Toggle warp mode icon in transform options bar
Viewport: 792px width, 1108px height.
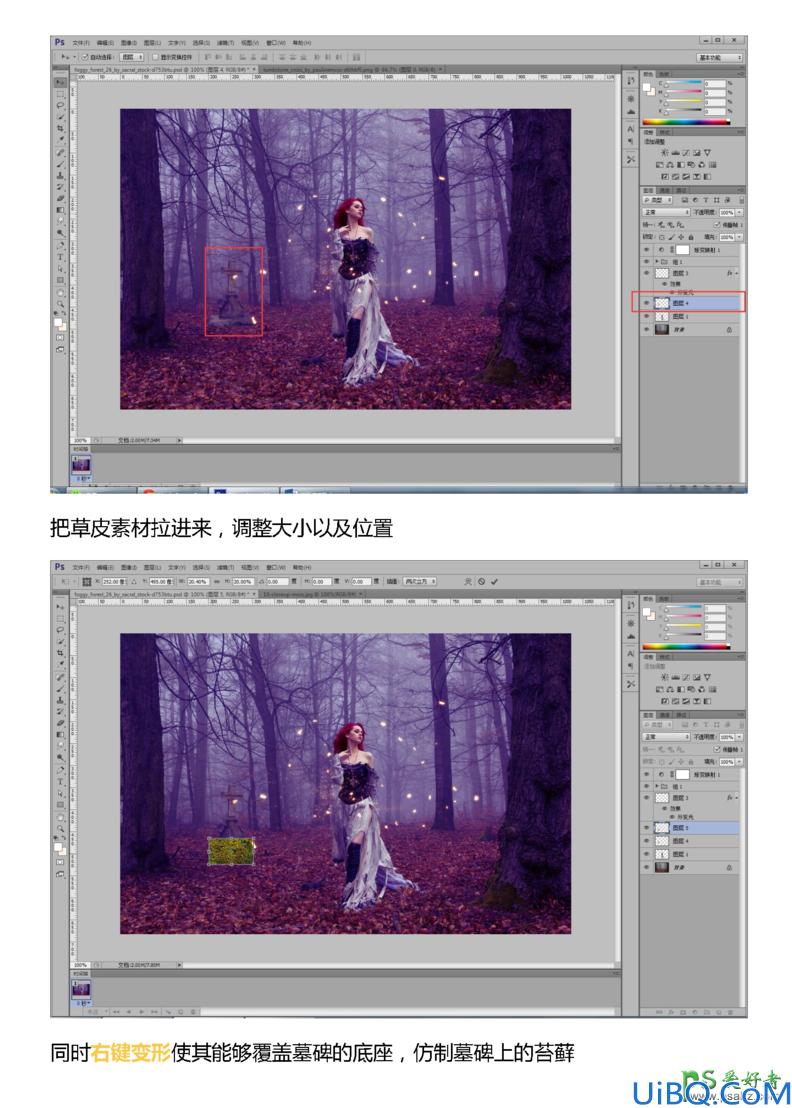pos(467,582)
